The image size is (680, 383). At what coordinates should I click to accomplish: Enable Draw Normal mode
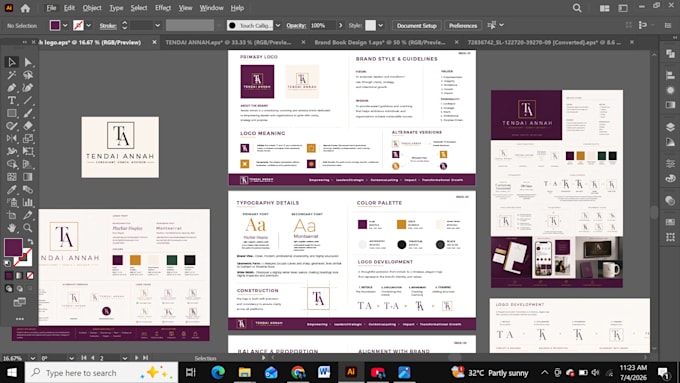(9, 288)
